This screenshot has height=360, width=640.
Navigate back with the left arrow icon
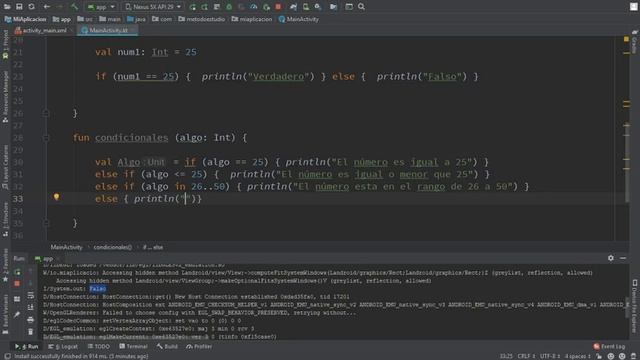point(47,7)
